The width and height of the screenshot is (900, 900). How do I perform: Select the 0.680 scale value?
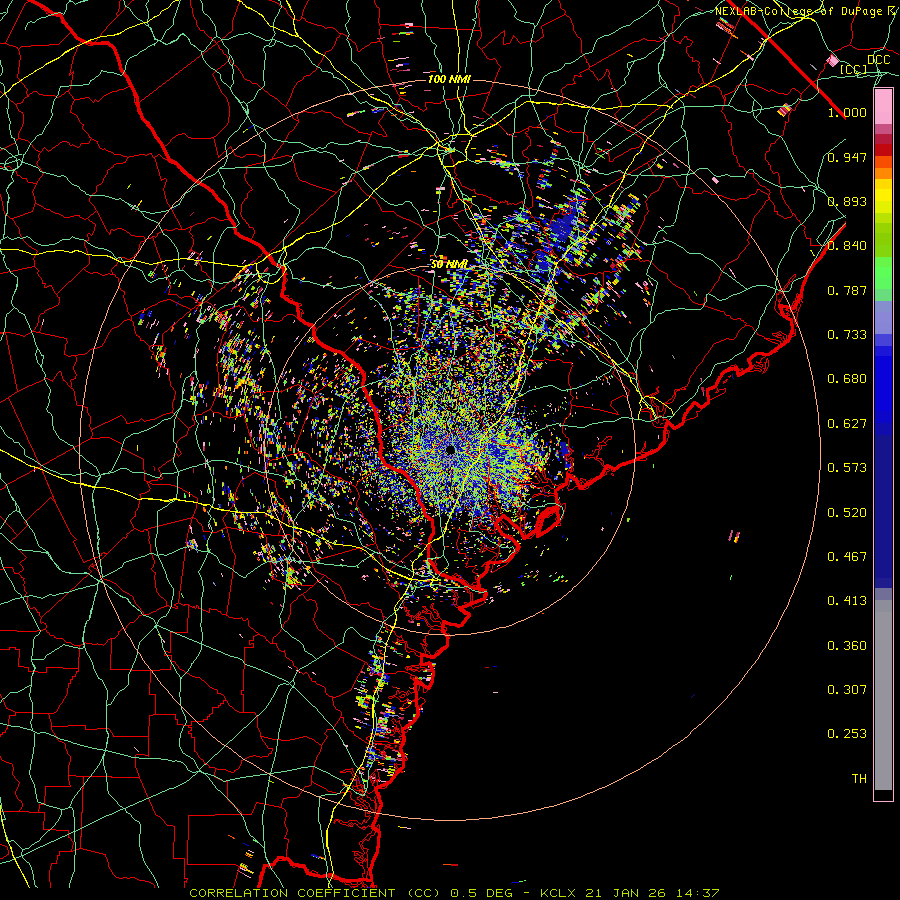(847, 379)
